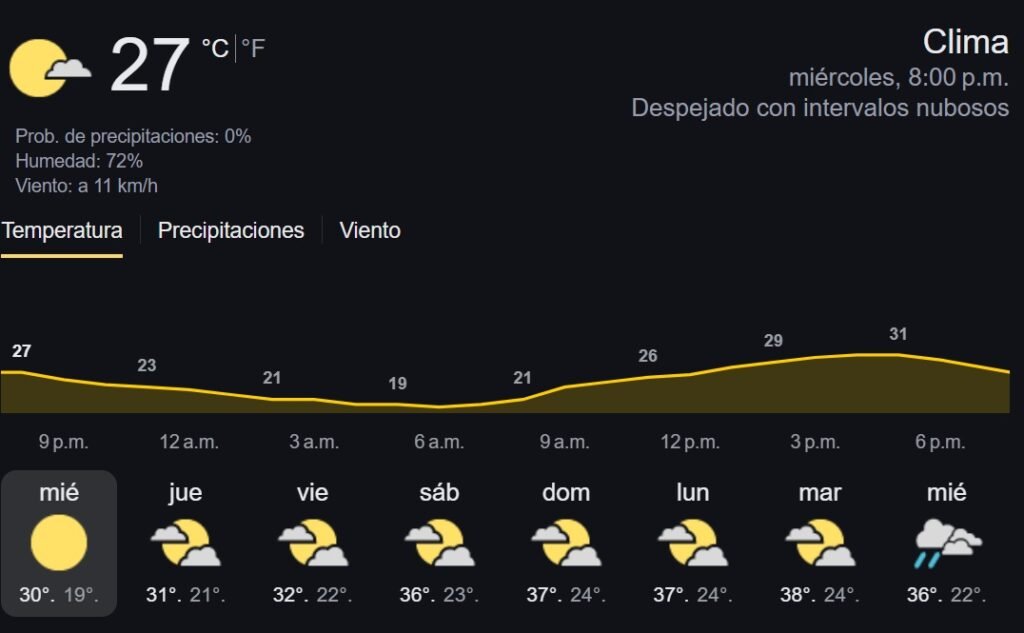The image size is (1024, 633).
Task: Open the Viento tab
Action: [x=370, y=231]
